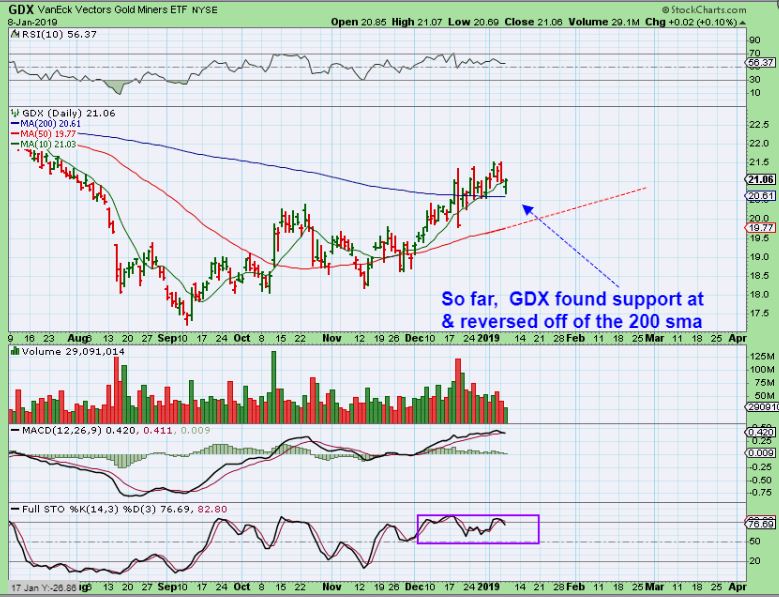Click the red %D value 82.80
The height and width of the screenshot is (597, 779).
(212, 510)
